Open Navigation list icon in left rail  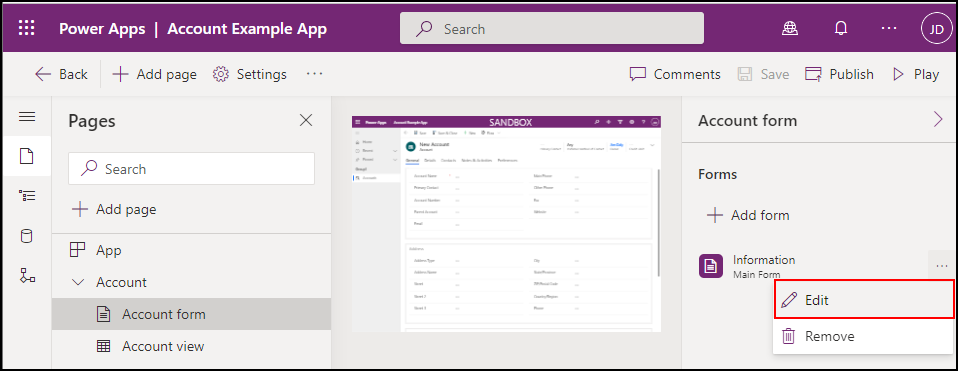pyautogui.click(x=27, y=196)
